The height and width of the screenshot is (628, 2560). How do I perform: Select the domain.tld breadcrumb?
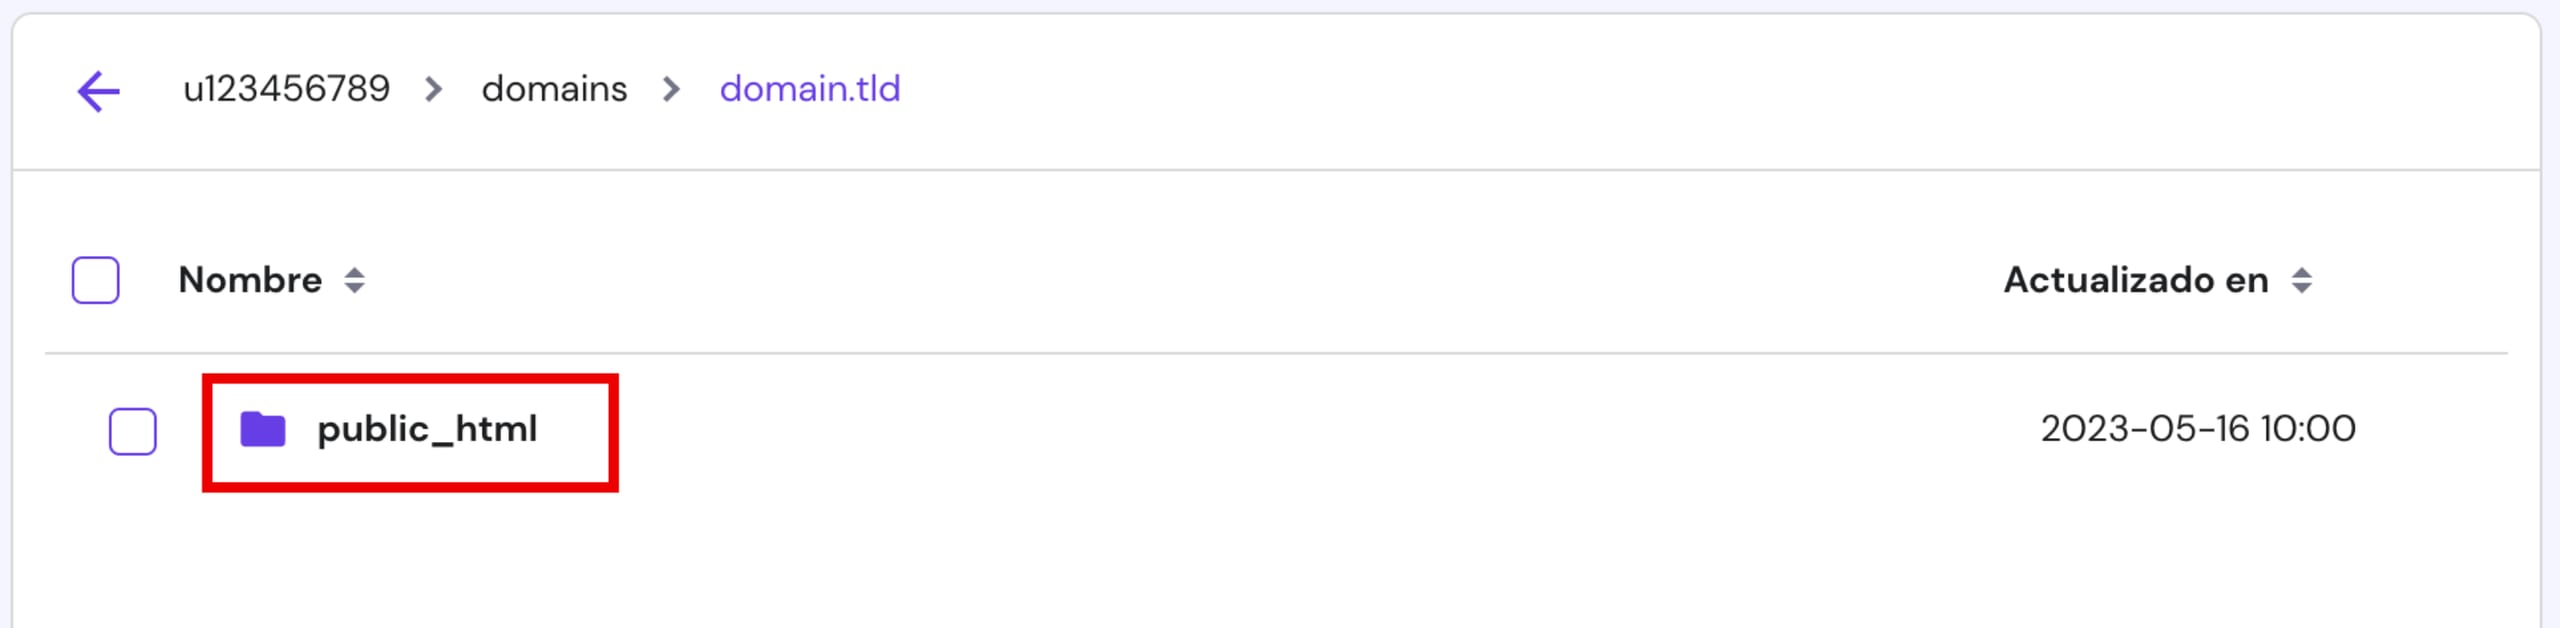810,89
